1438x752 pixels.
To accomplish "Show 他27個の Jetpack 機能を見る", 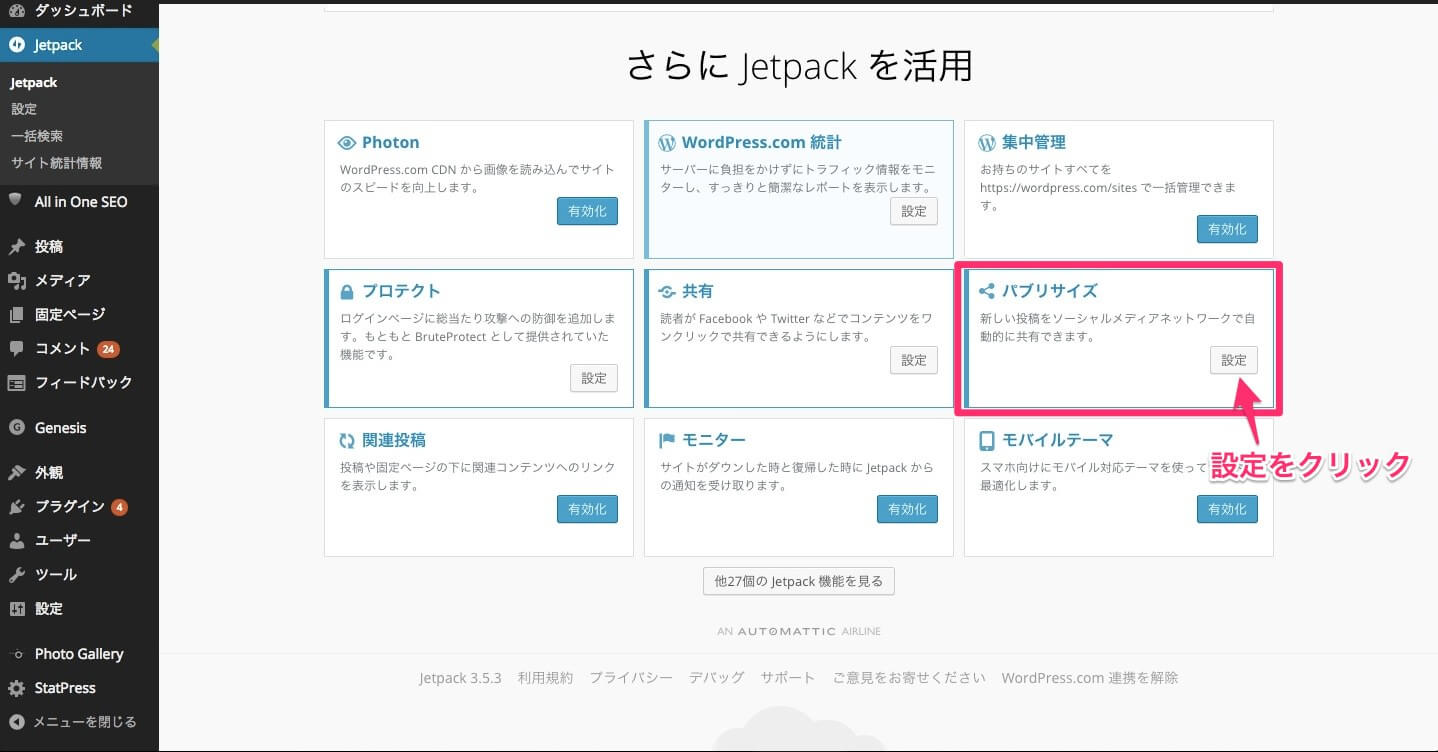I will (x=799, y=581).
